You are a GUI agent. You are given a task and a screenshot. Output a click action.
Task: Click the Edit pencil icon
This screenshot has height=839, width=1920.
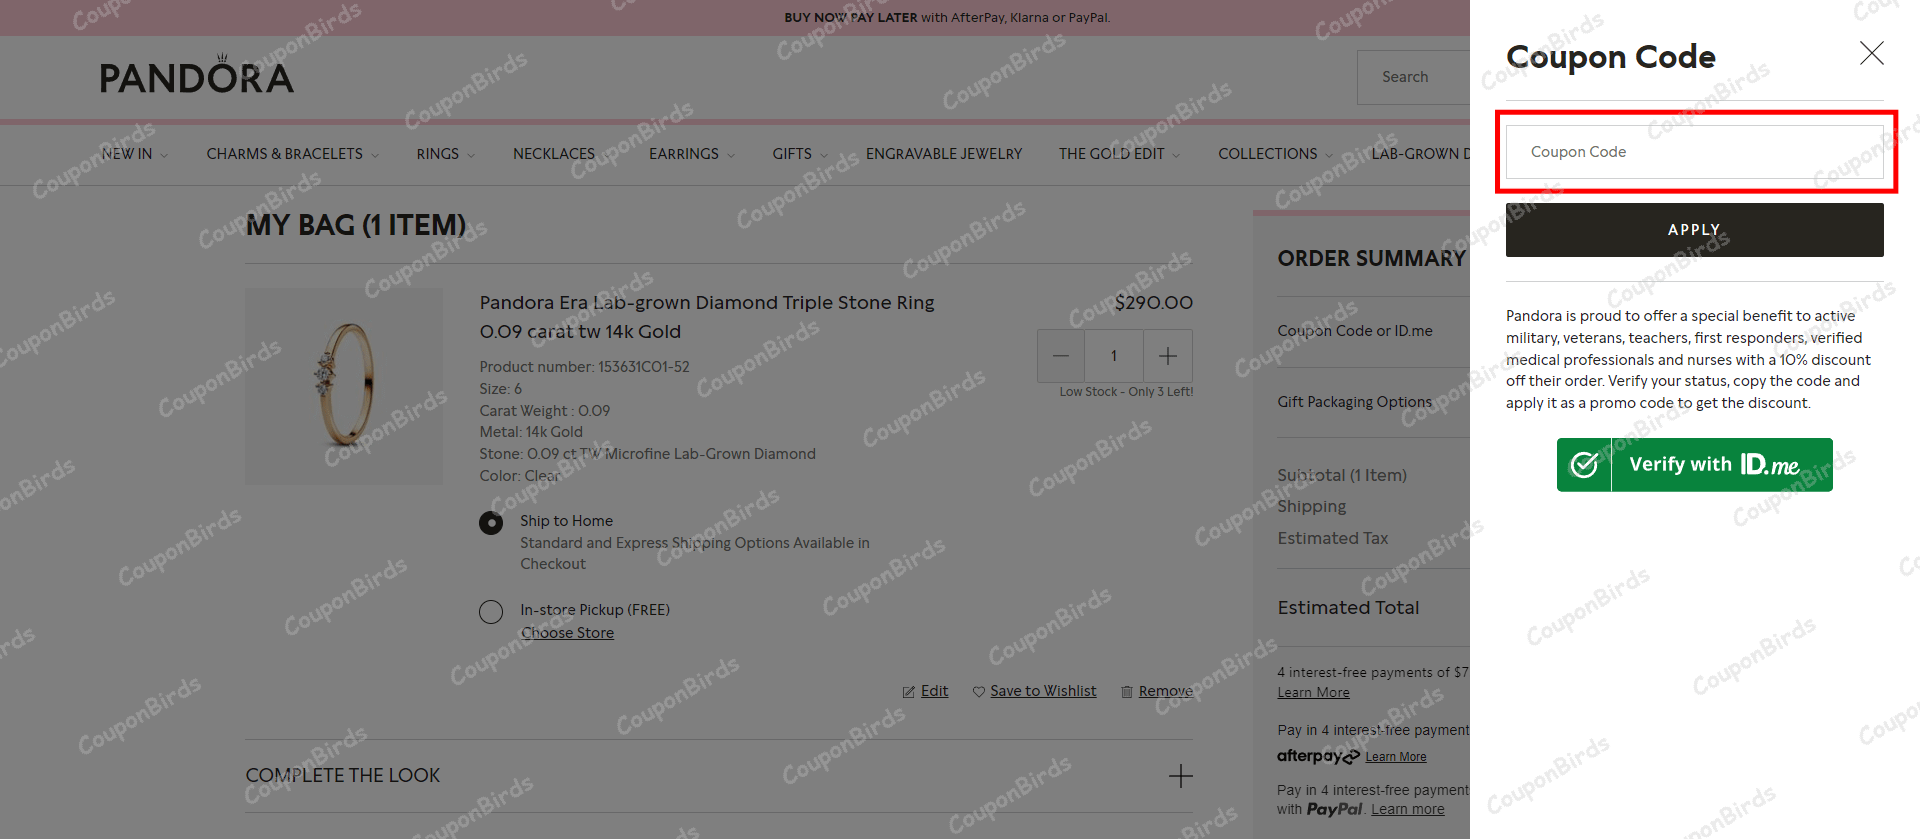(x=908, y=692)
